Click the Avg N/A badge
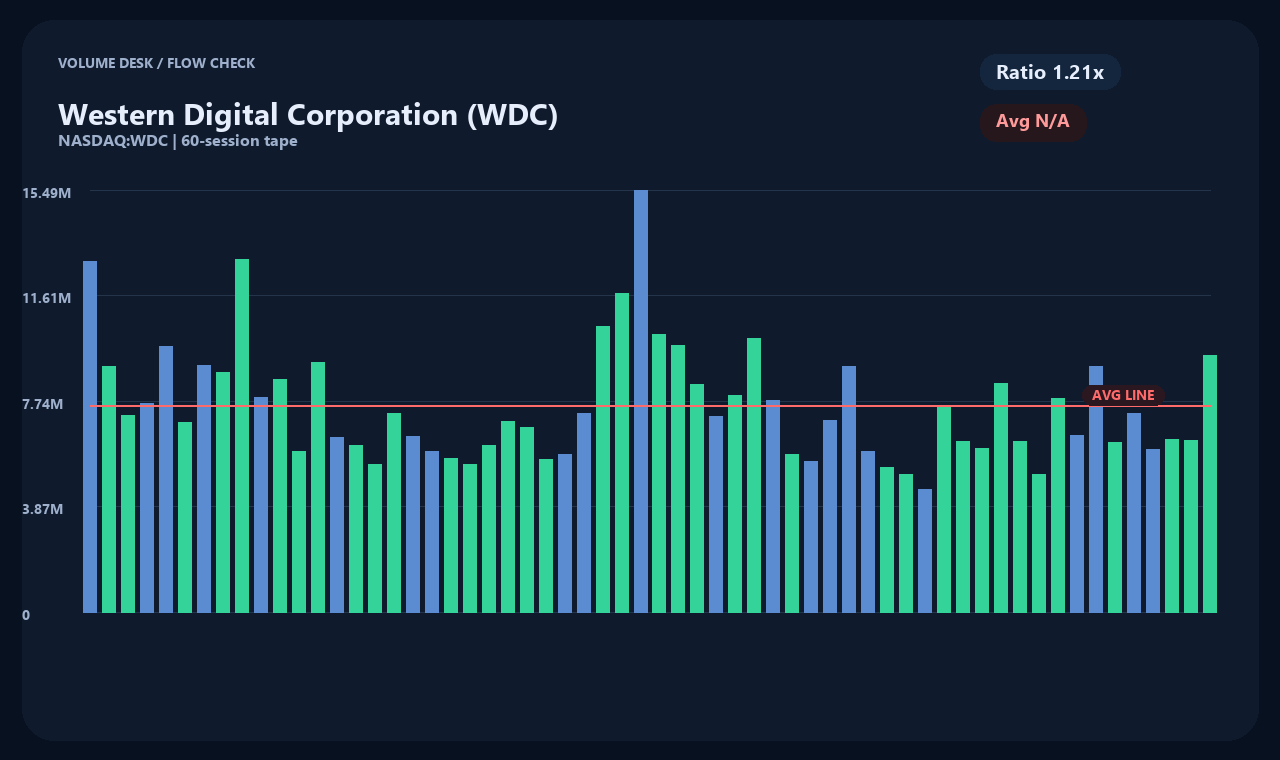The height and width of the screenshot is (760, 1280). [x=1033, y=122]
